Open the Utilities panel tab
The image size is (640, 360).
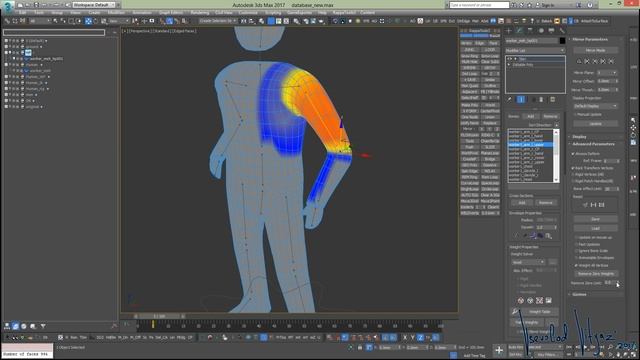click(562, 31)
